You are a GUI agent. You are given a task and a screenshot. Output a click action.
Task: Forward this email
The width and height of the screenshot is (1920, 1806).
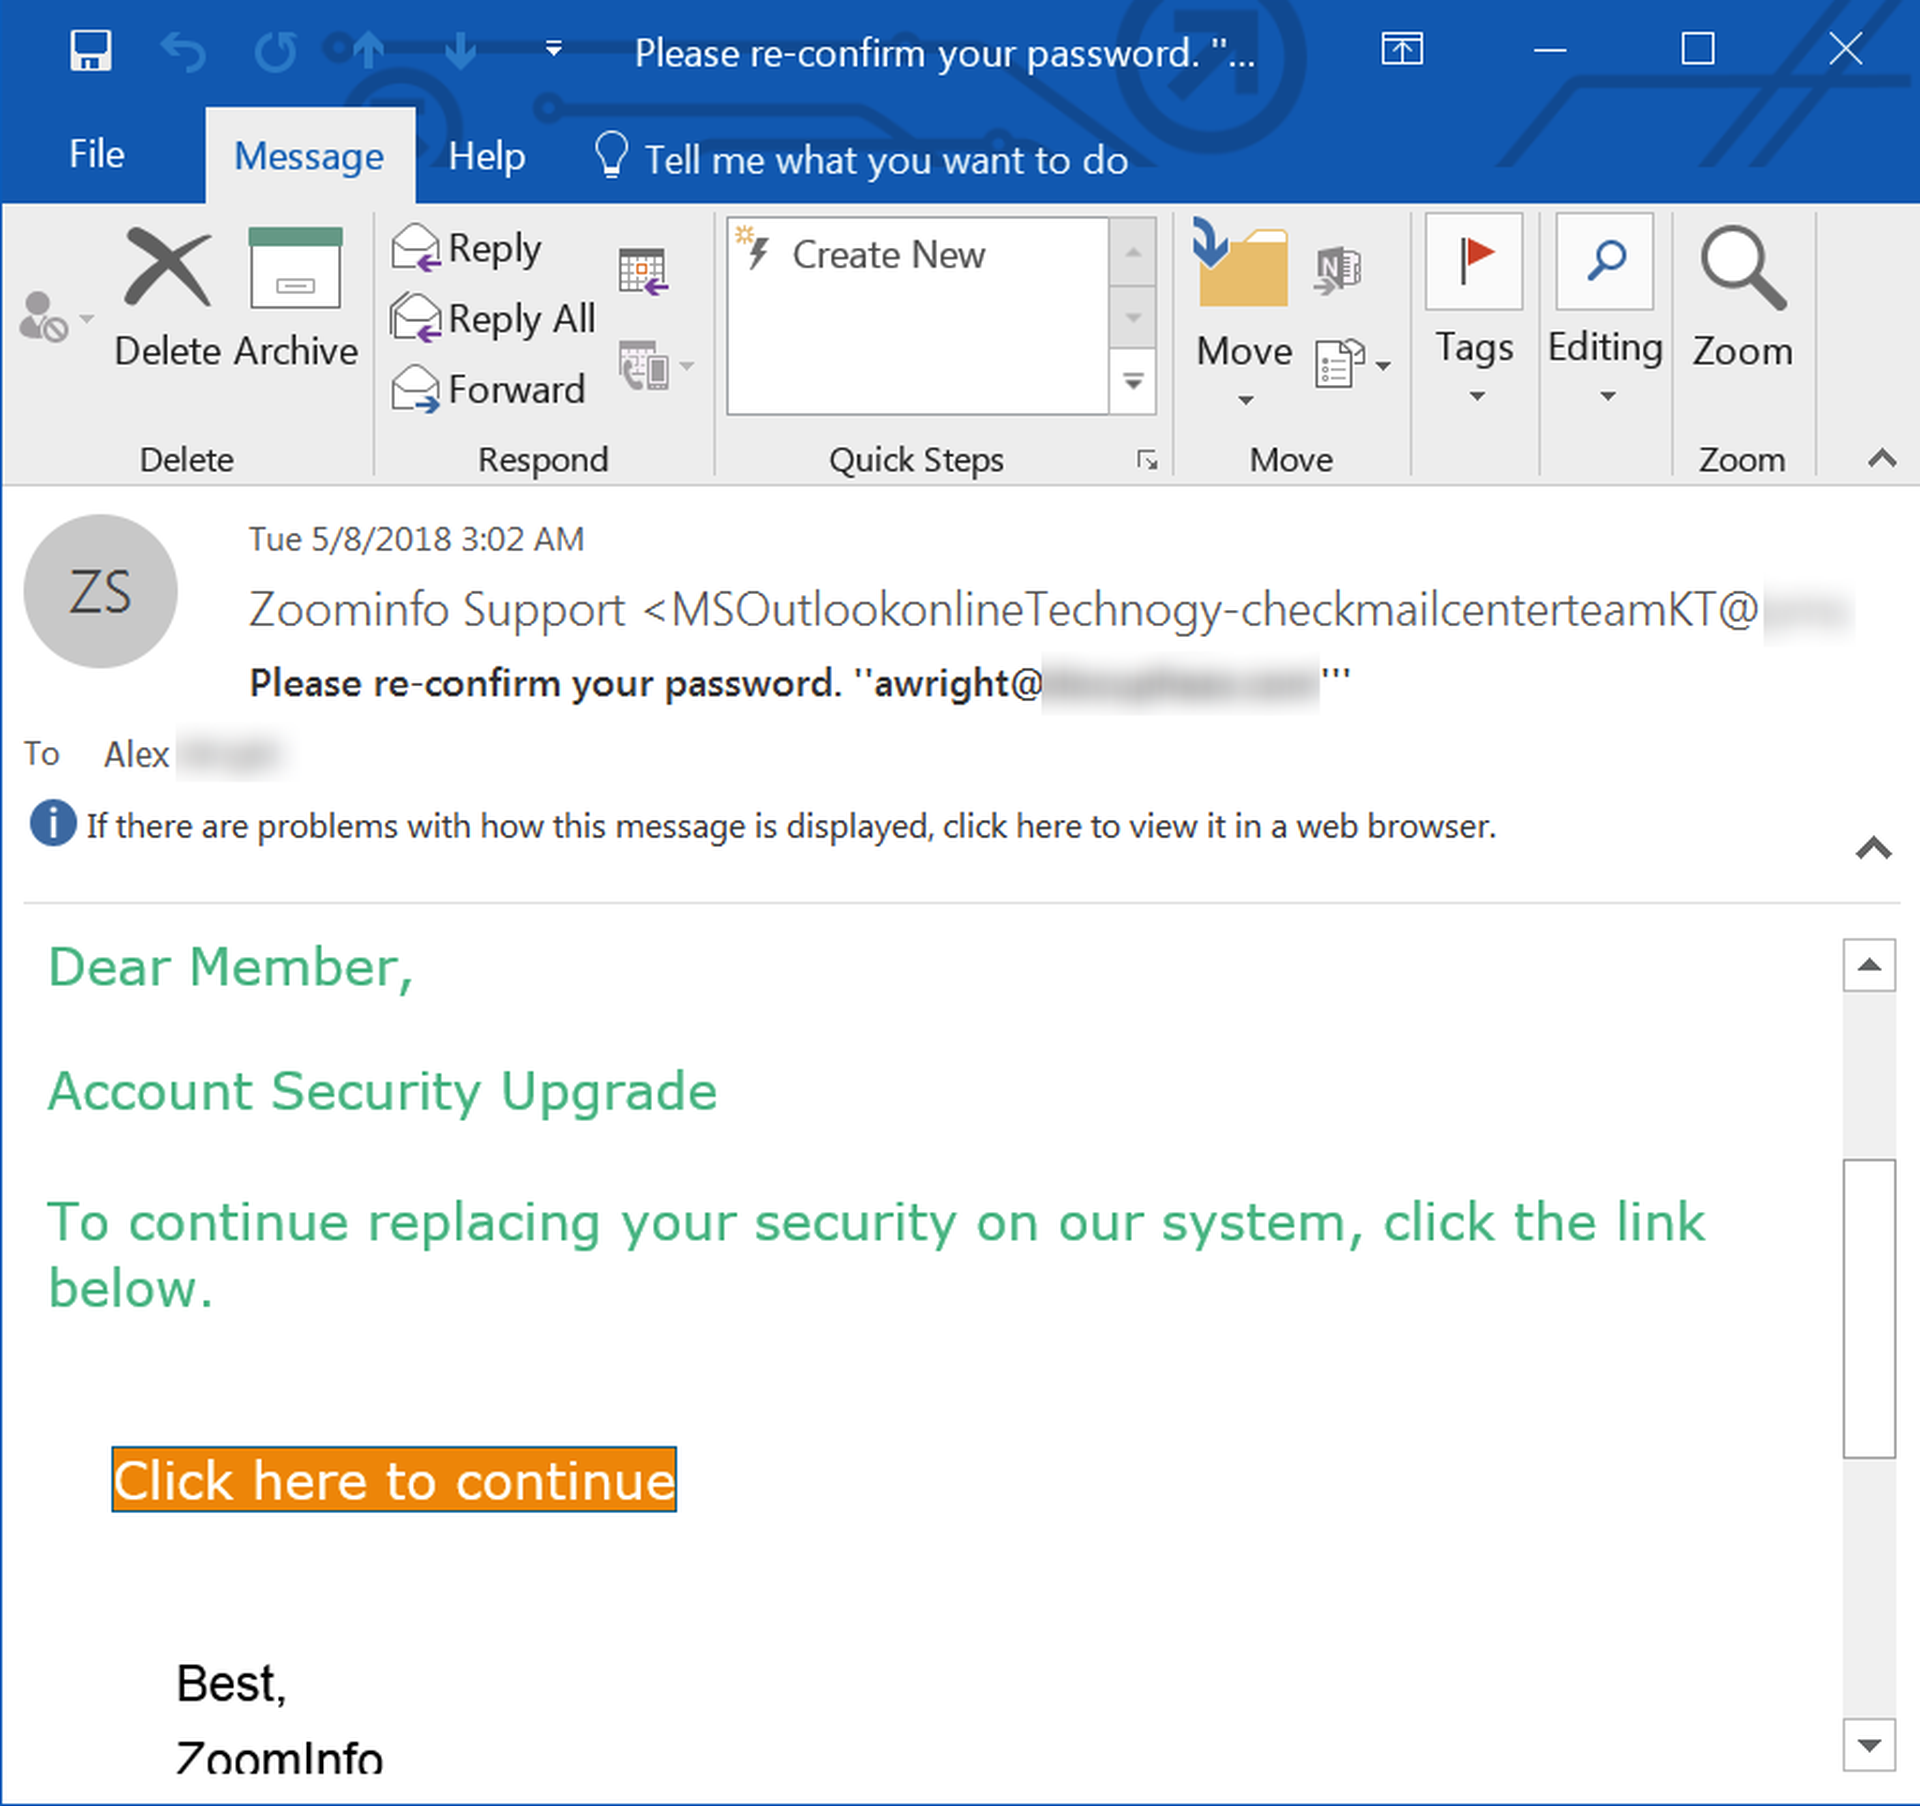point(488,389)
